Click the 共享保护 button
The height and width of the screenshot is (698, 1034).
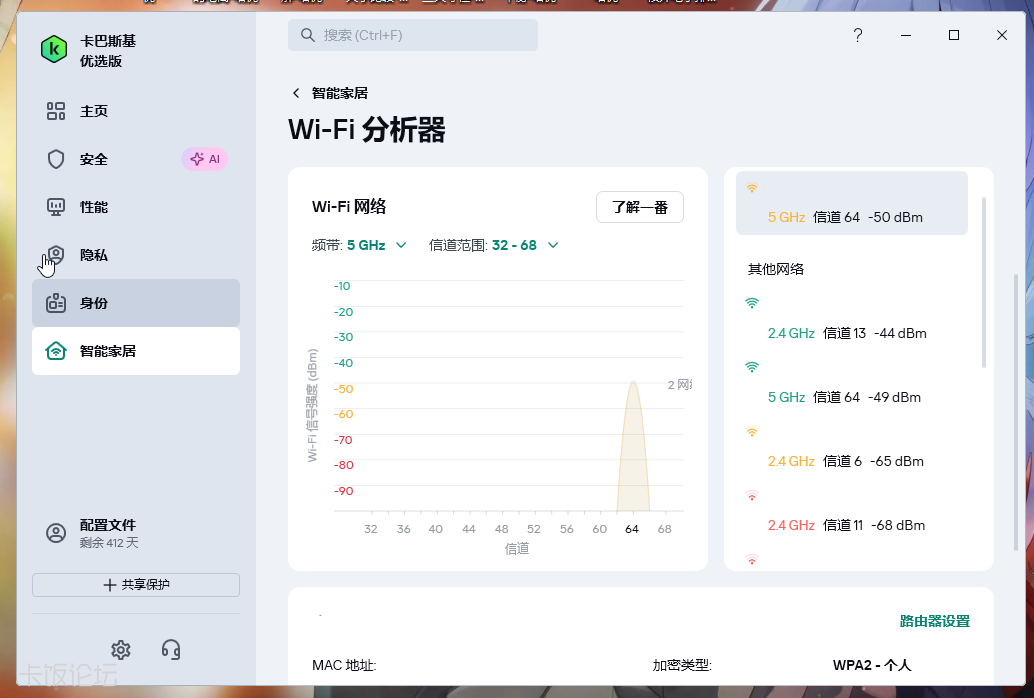136,585
